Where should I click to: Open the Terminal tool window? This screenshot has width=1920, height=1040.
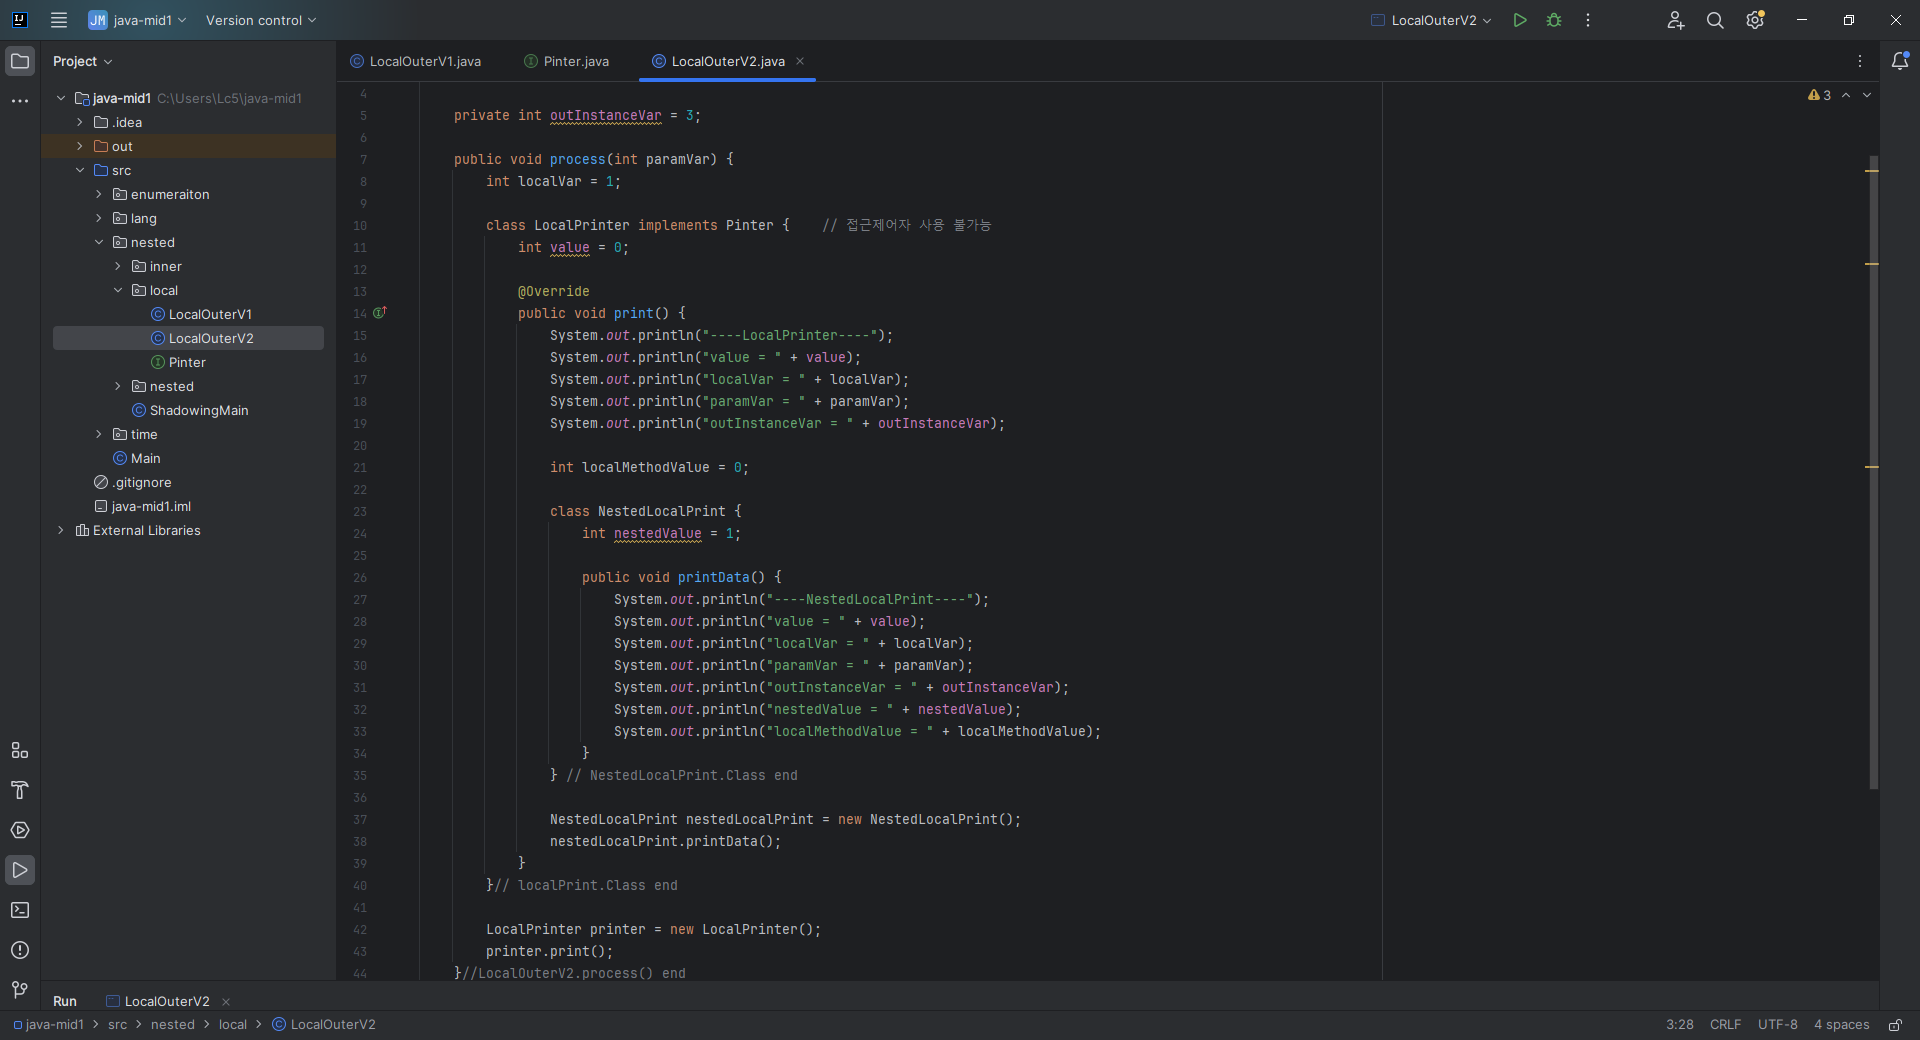pyautogui.click(x=20, y=910)
